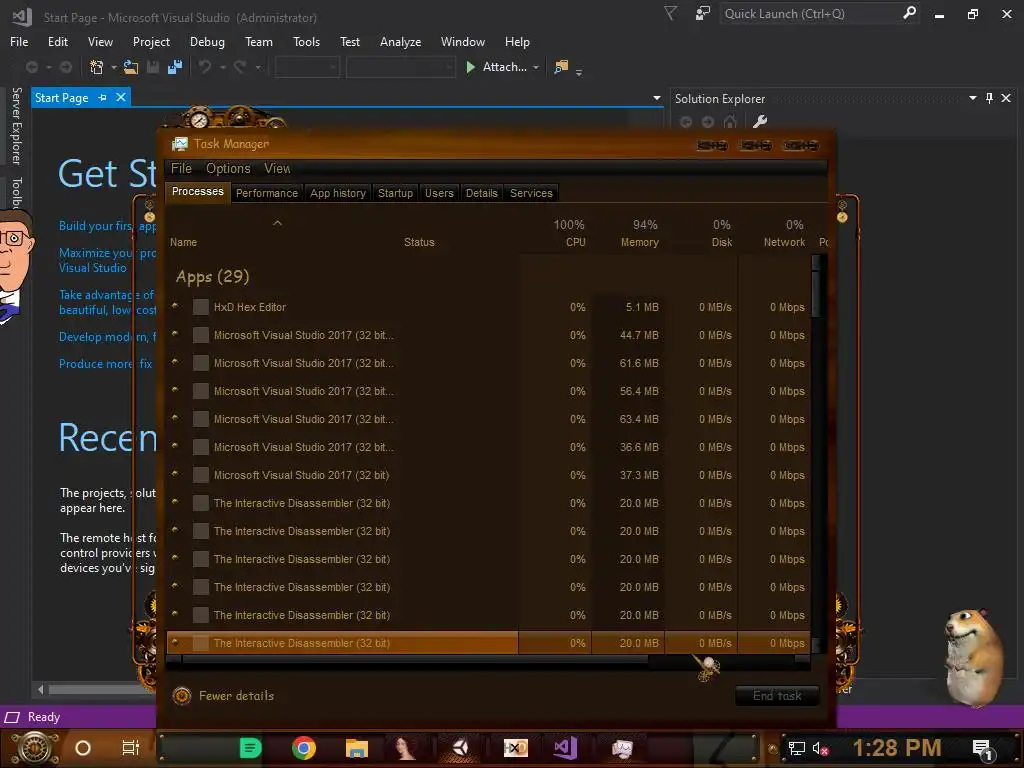Click the Solution Explorer Properties wrench icon
The width and height of the screenshot is (1024, 768).
760,121
